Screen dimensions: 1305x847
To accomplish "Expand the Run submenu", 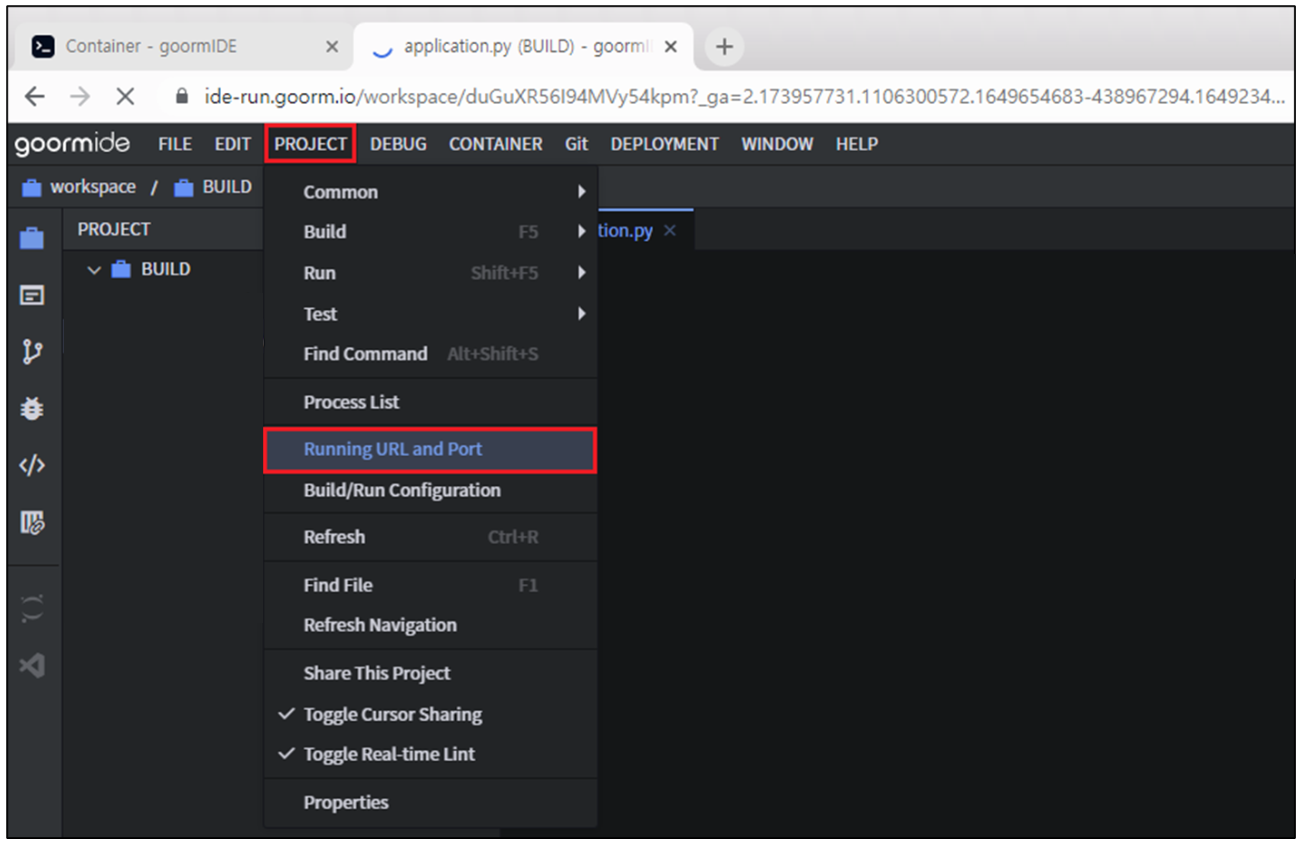I will click(x=430, y=273).
